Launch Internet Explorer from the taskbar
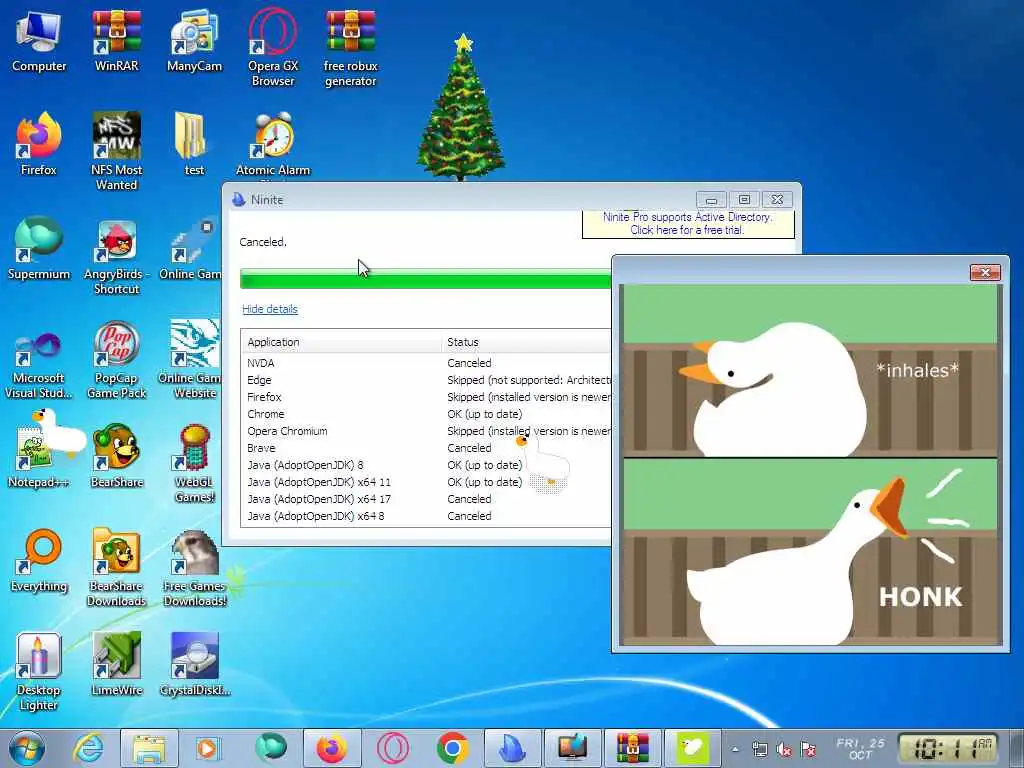Screen dimensions: 1024x768 click(x=88, y=748)
